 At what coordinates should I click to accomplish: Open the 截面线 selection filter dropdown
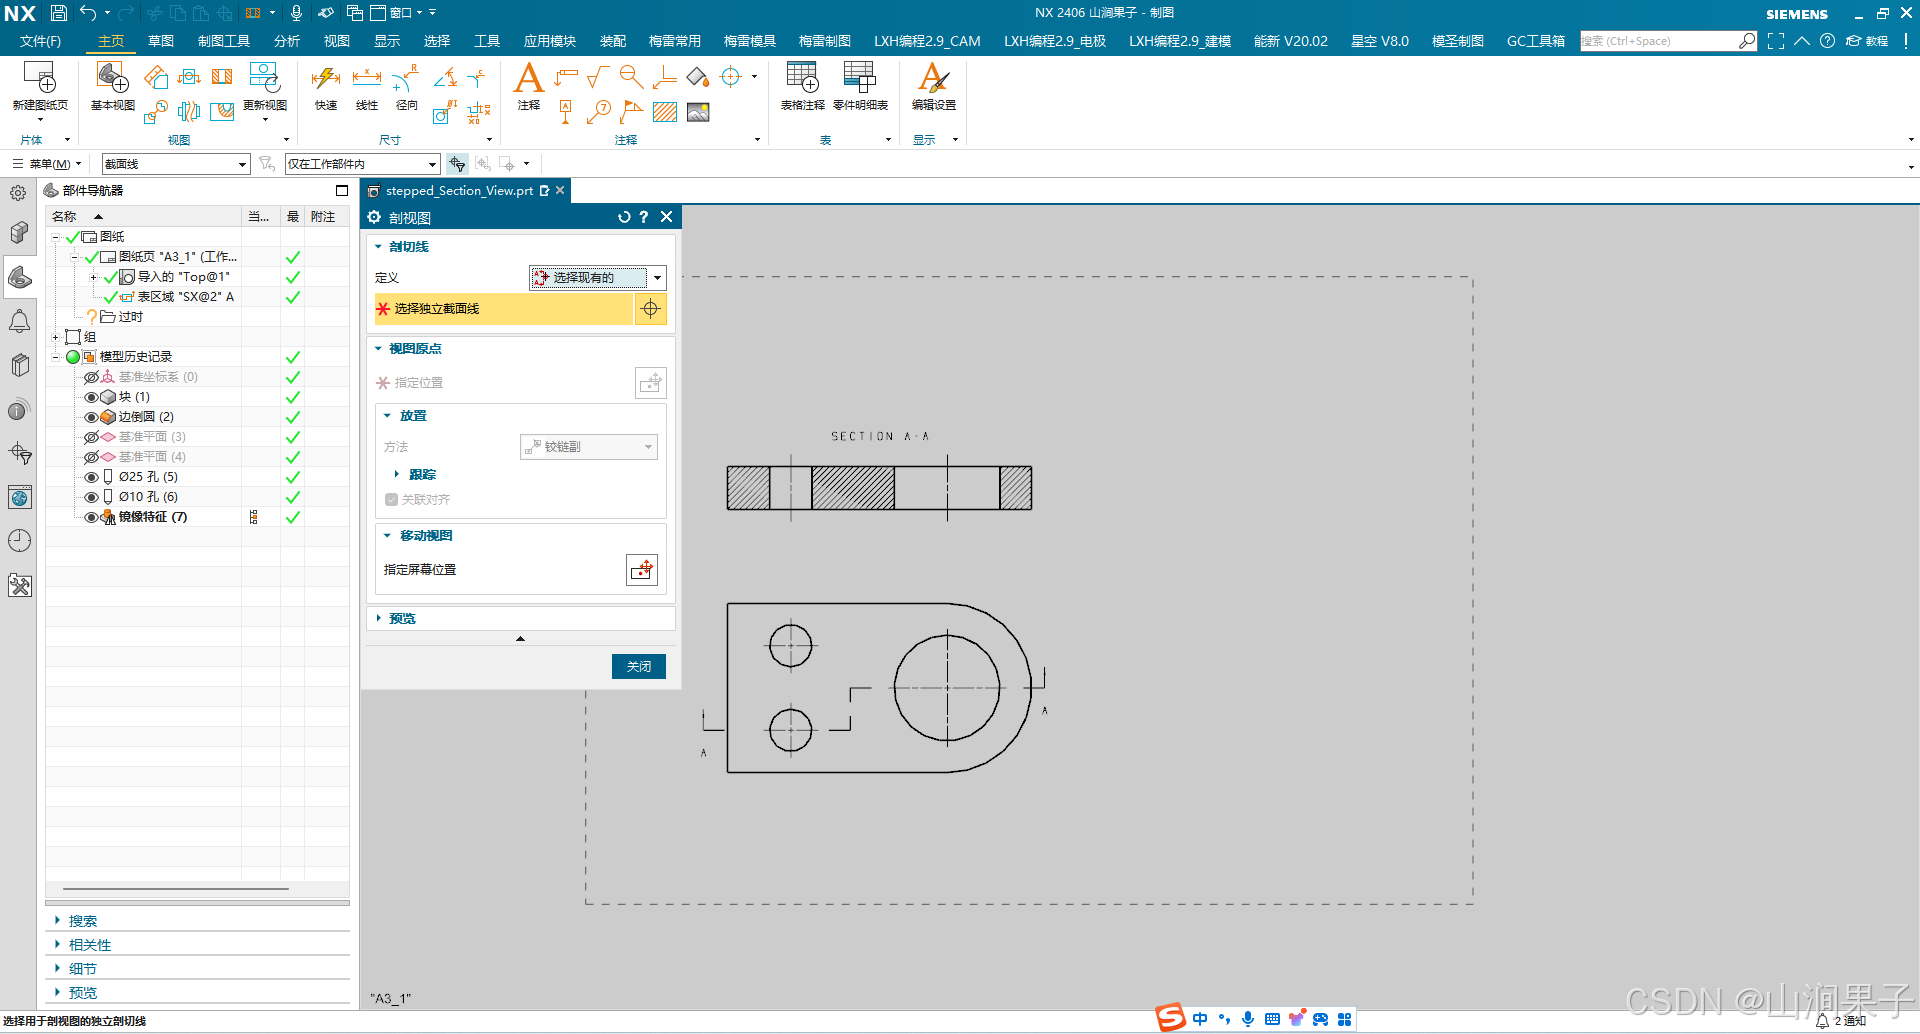point(175,164)
